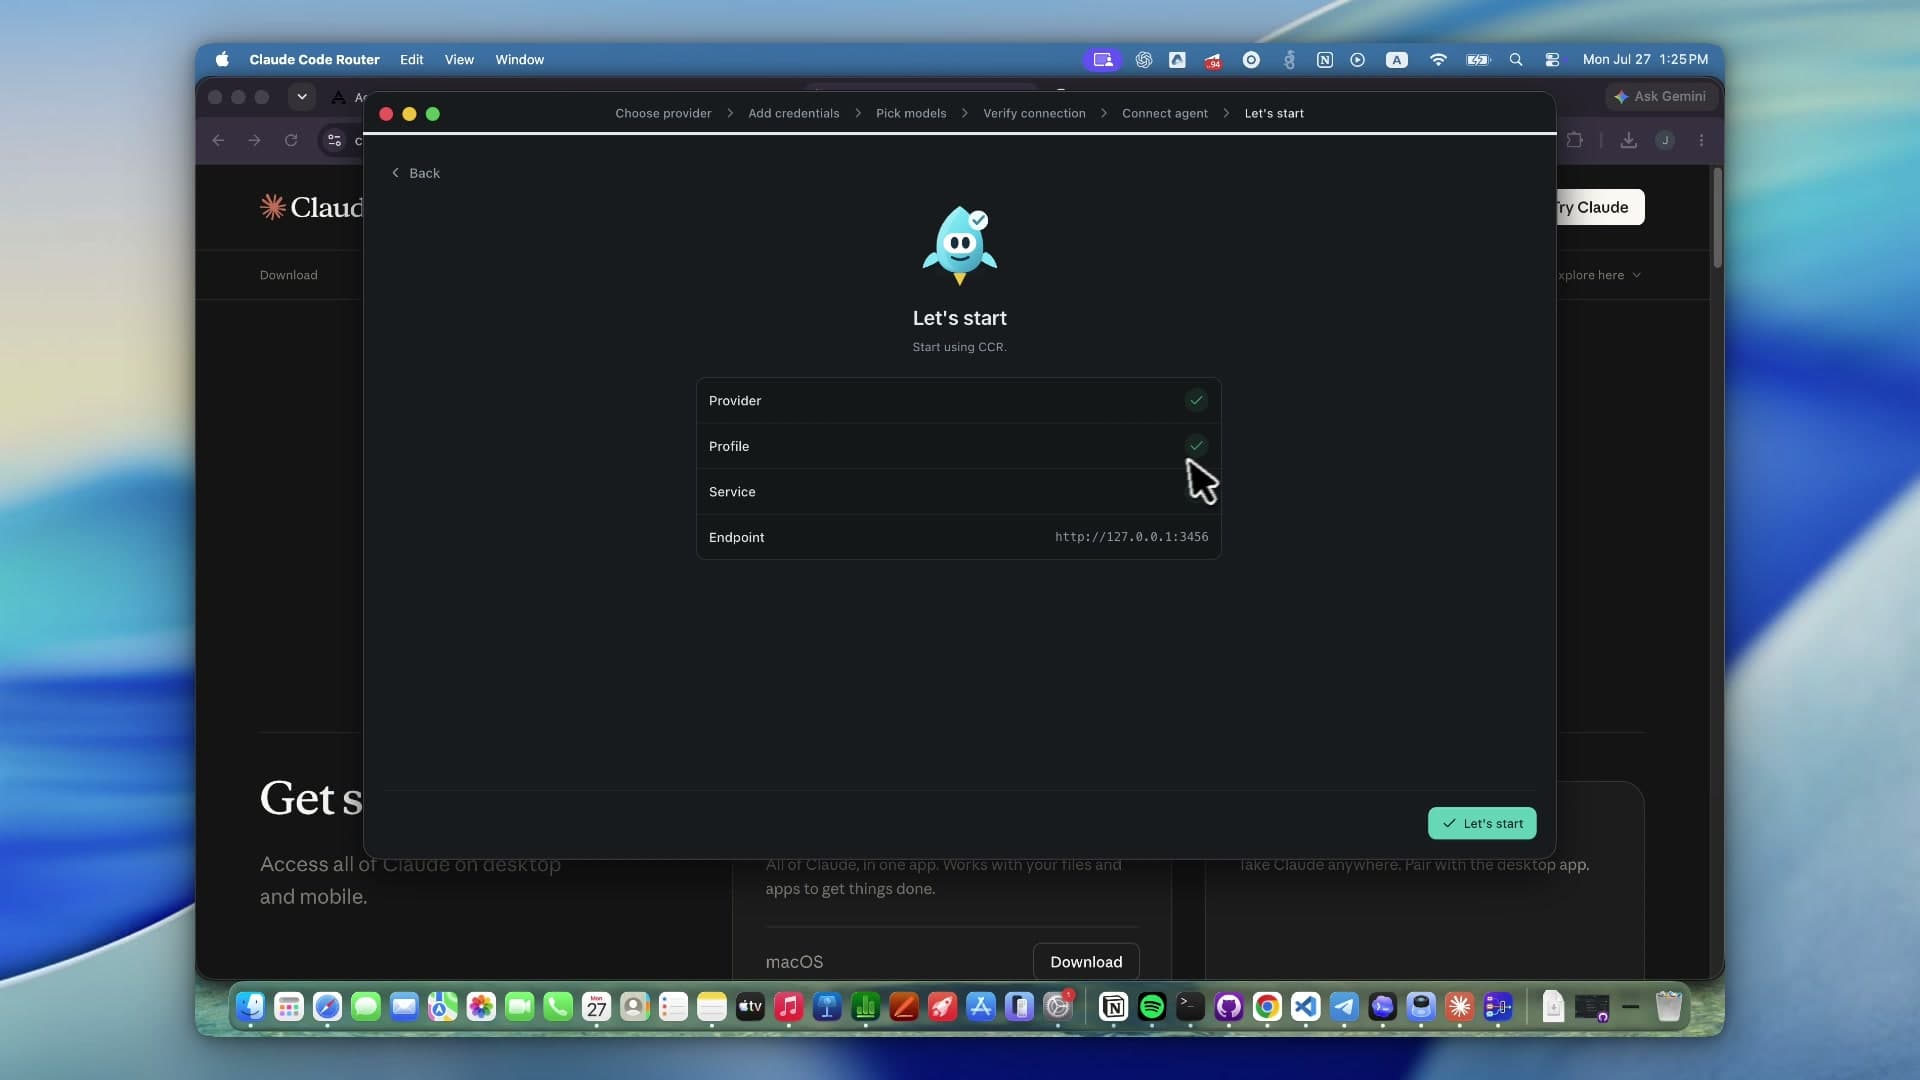Image resolution: width=1920 pixels, height=1080 pixels.
Task: Open Finder from the Dock
Action: tap(250, 1006)
